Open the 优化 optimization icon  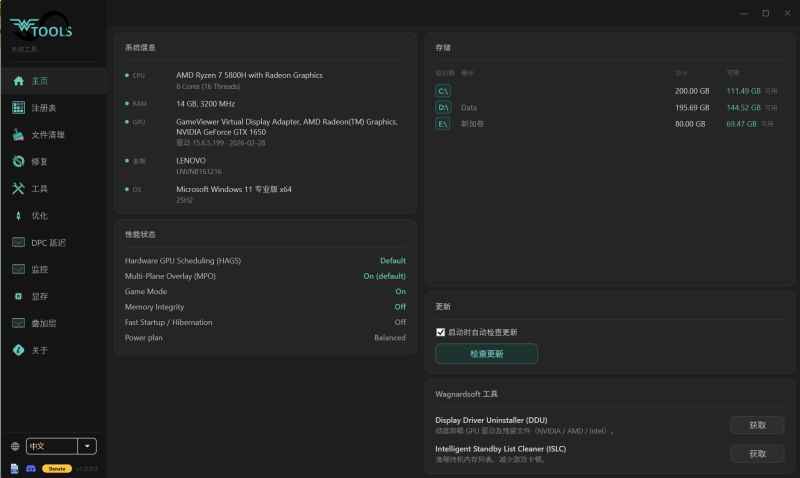[x=18, y=216]
